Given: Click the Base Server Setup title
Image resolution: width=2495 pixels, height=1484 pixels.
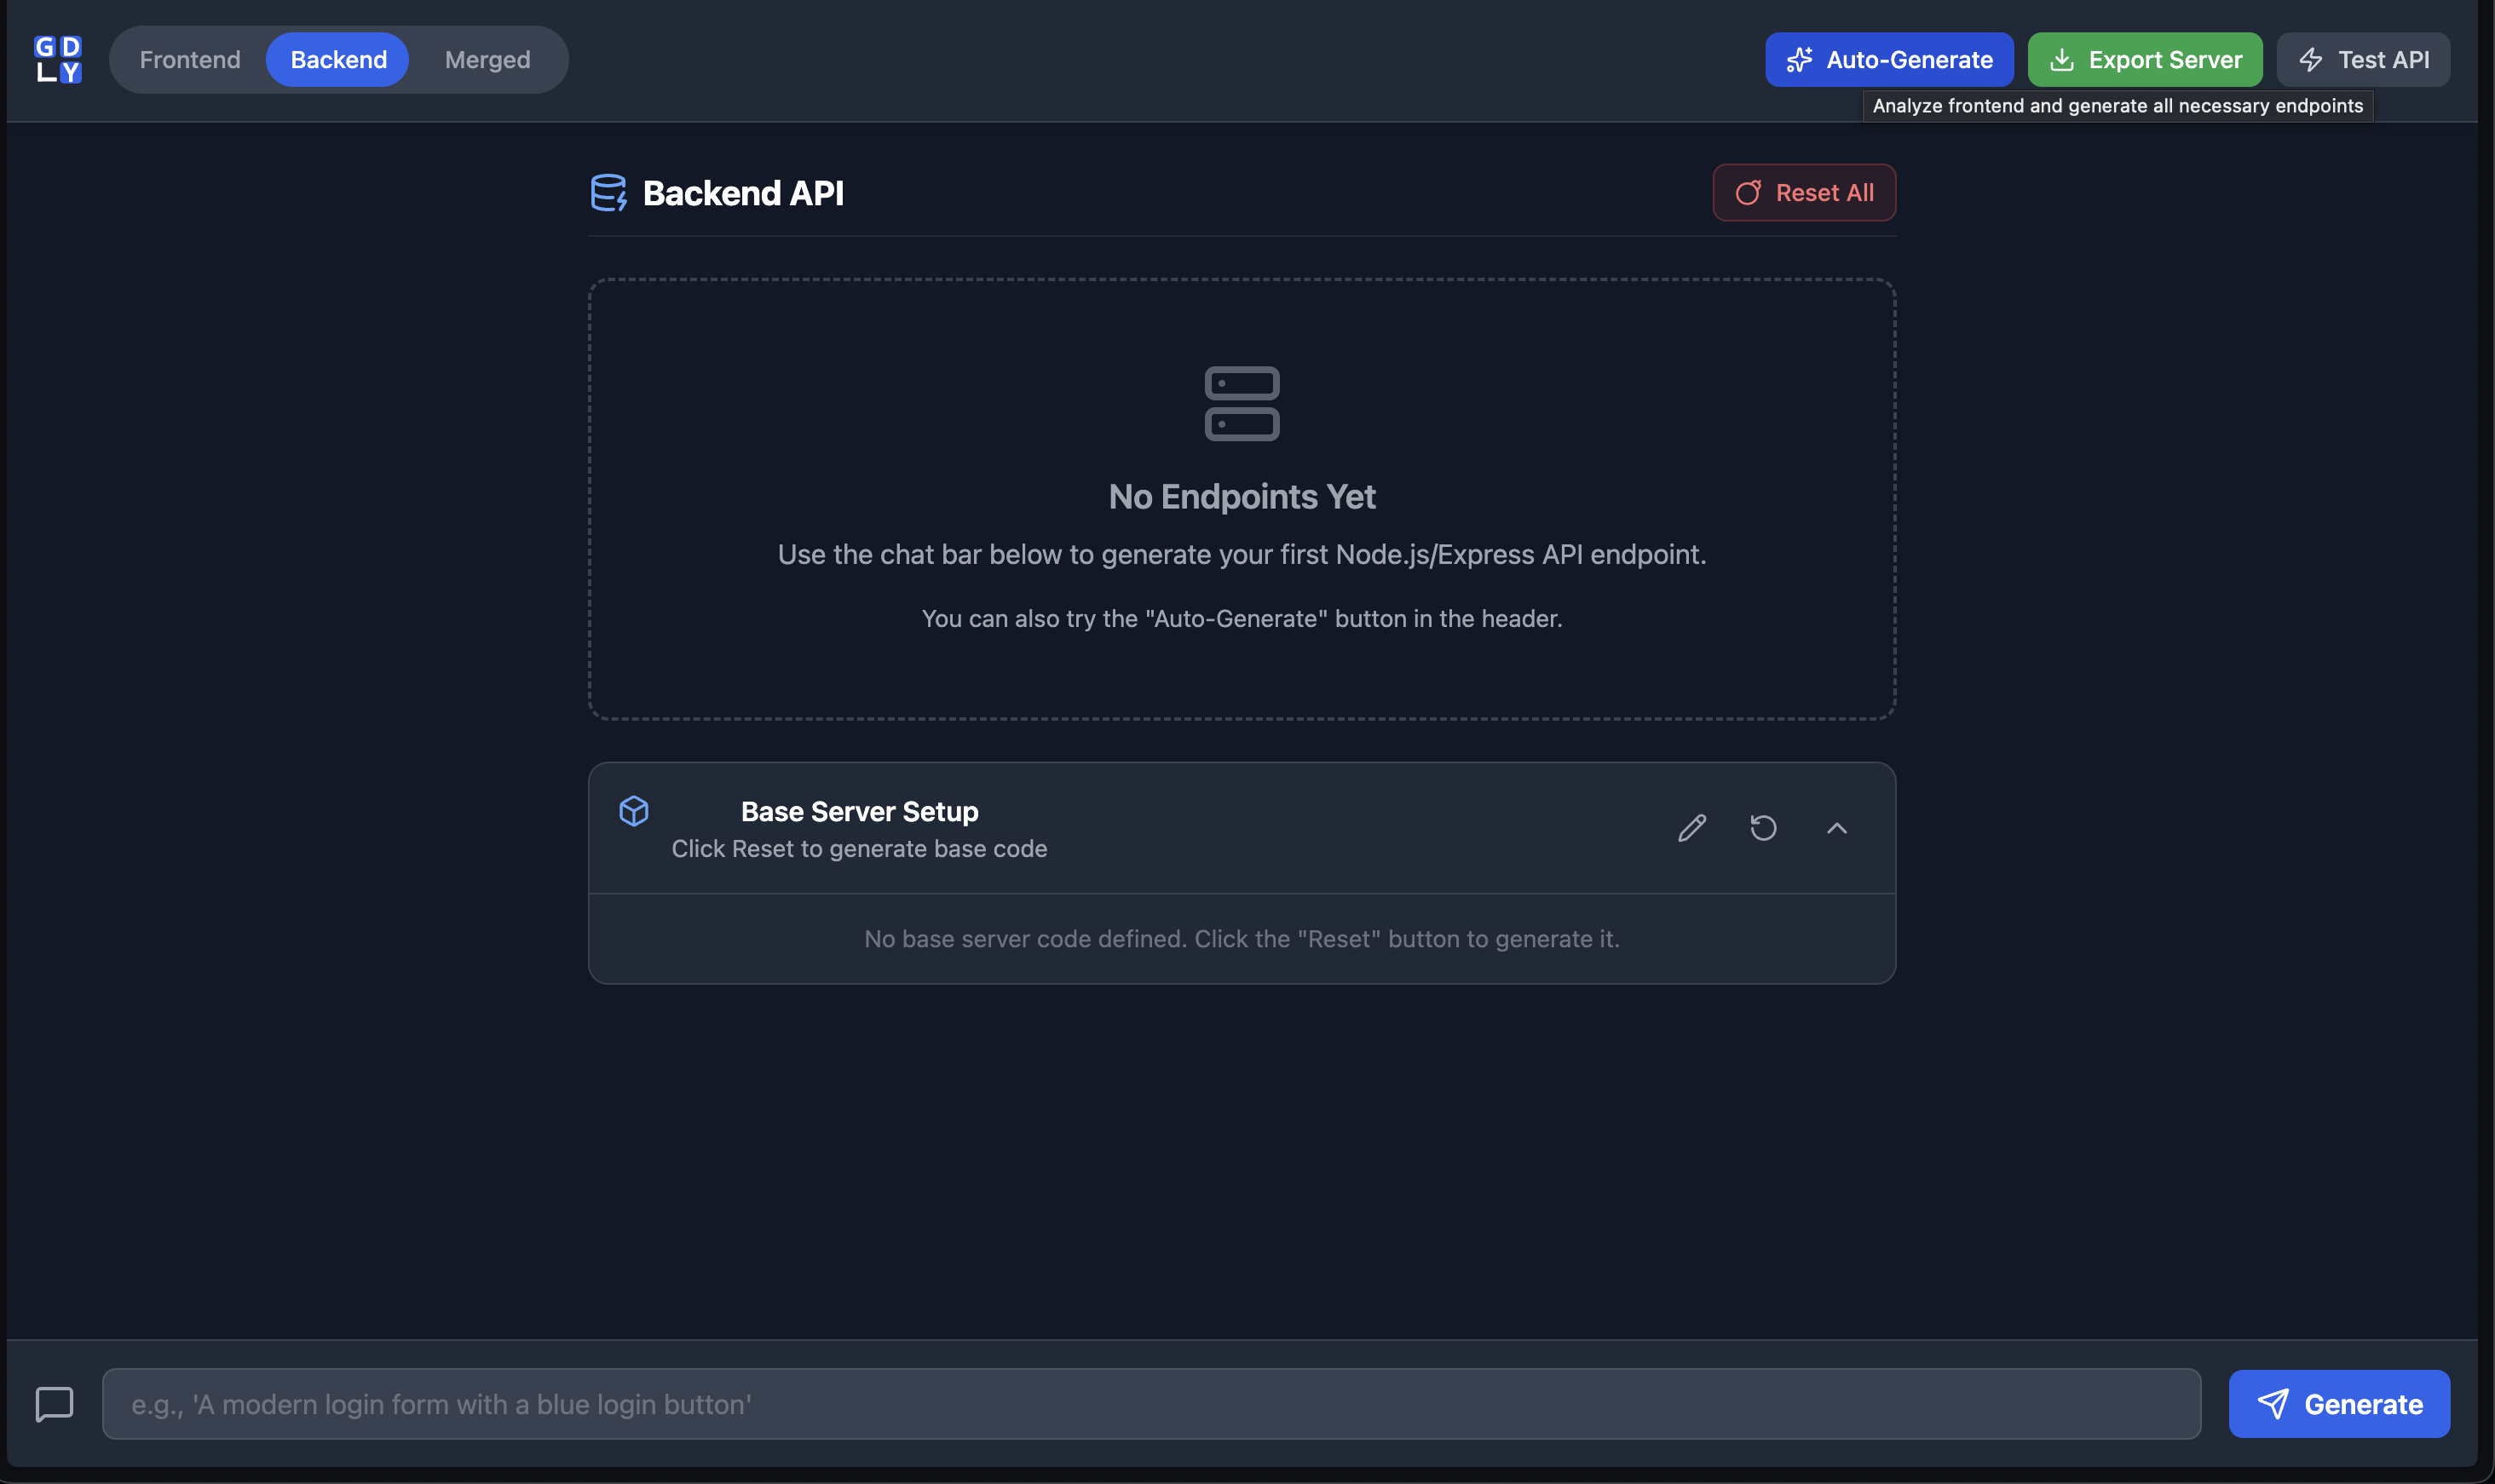Looking at the screenshot, I should [x=859, y=811].
